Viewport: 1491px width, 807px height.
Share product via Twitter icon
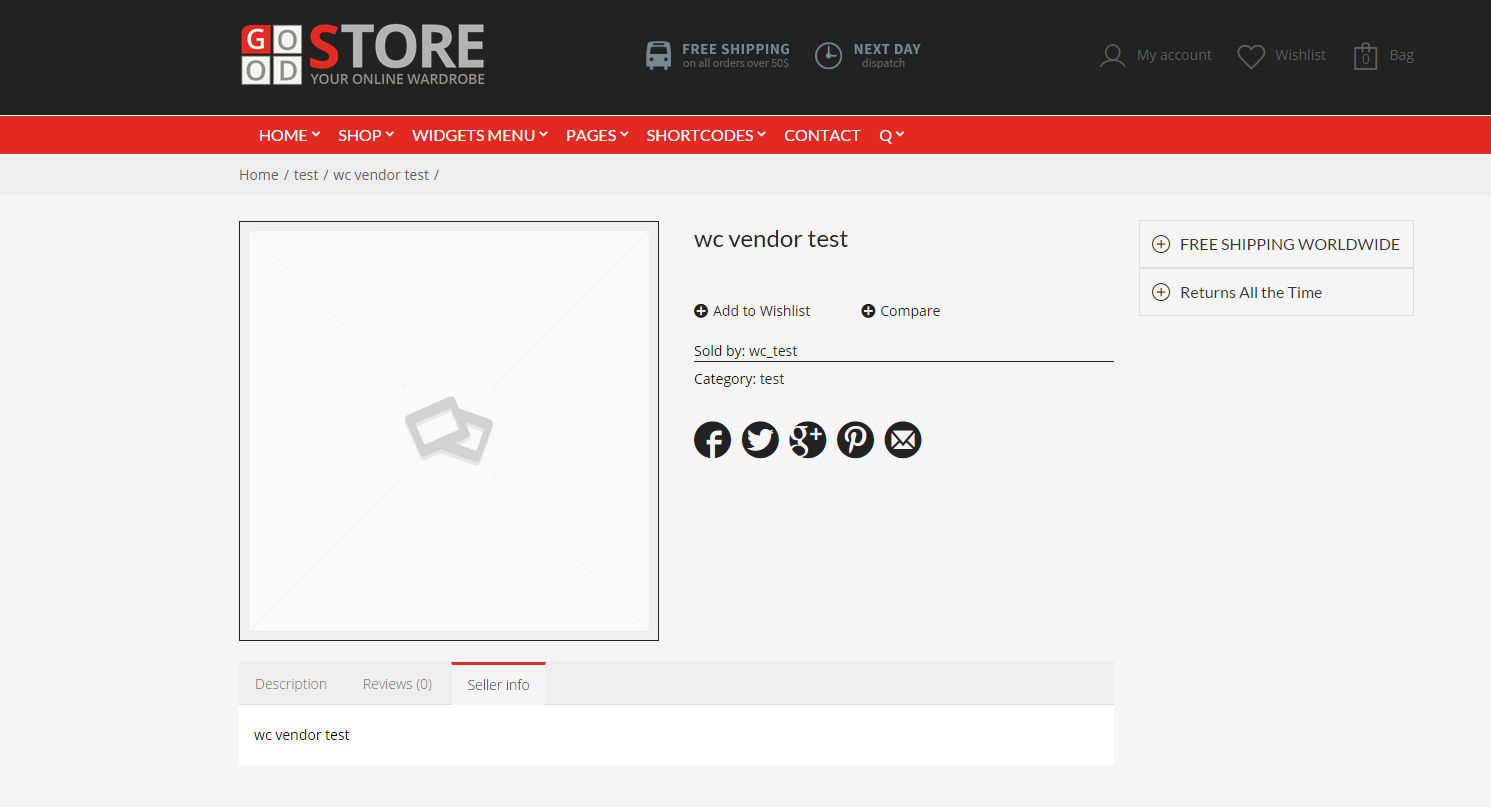point(760,440)
